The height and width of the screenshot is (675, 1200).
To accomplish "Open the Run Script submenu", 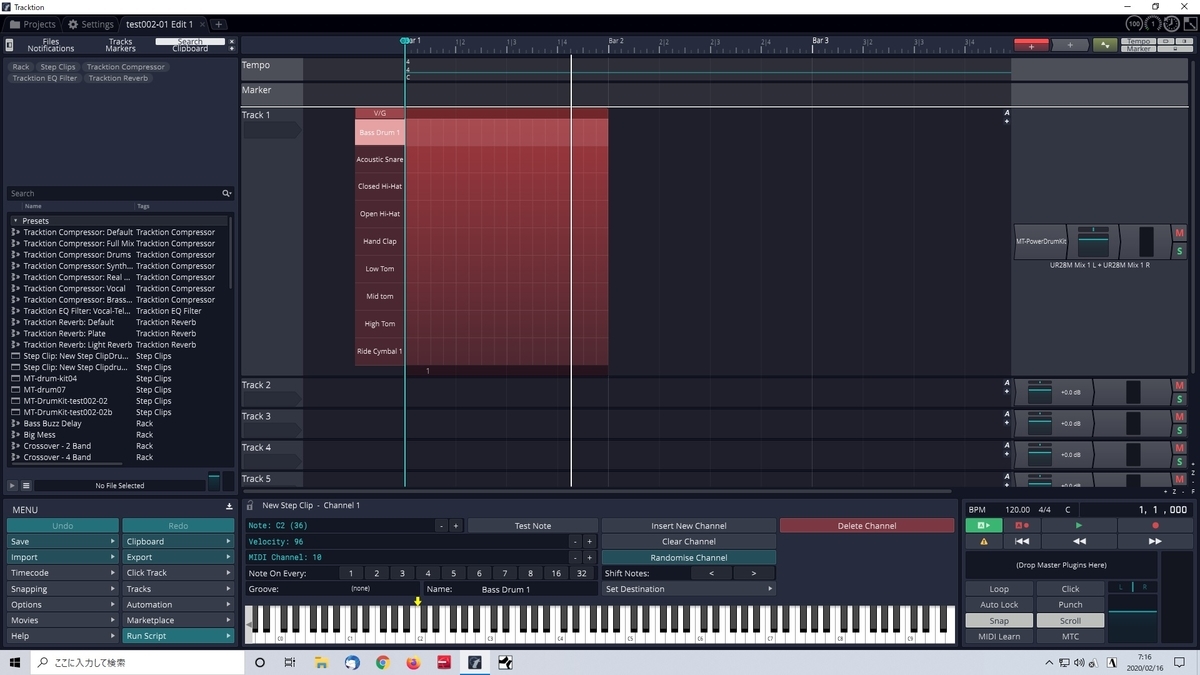I will click(x=177, y=636).
